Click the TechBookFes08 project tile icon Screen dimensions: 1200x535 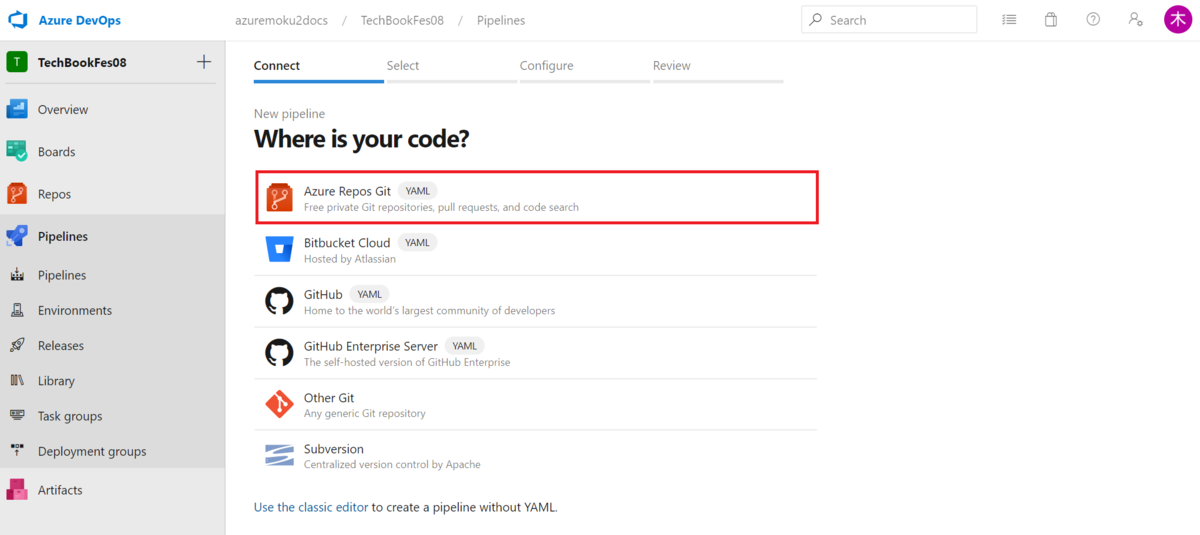tap(17, 62)
